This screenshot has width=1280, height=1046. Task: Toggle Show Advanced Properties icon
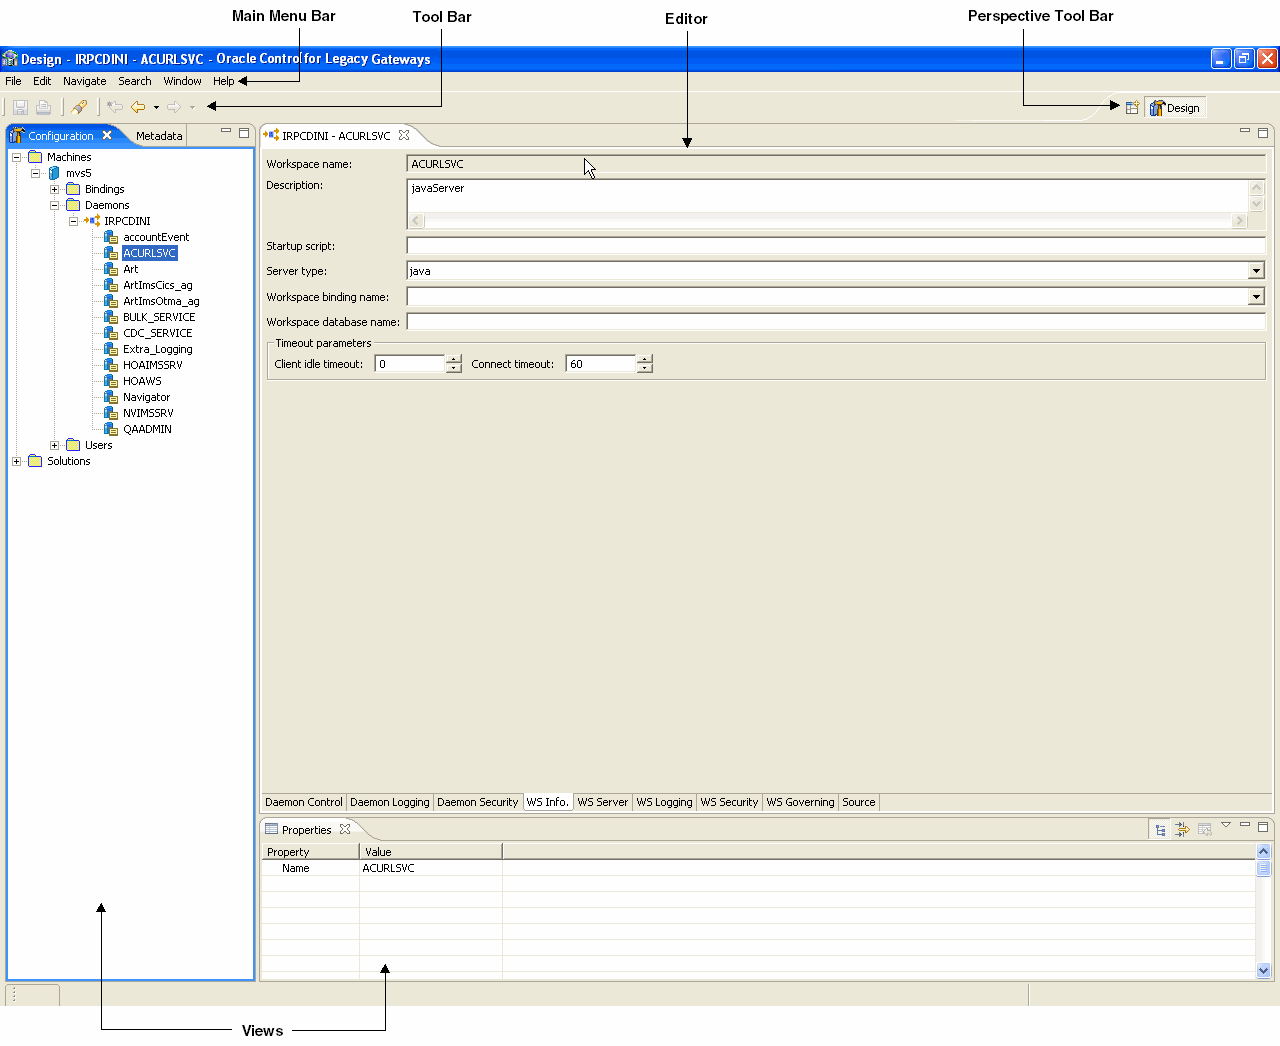pyautogui.click(x=1182, y=829)
